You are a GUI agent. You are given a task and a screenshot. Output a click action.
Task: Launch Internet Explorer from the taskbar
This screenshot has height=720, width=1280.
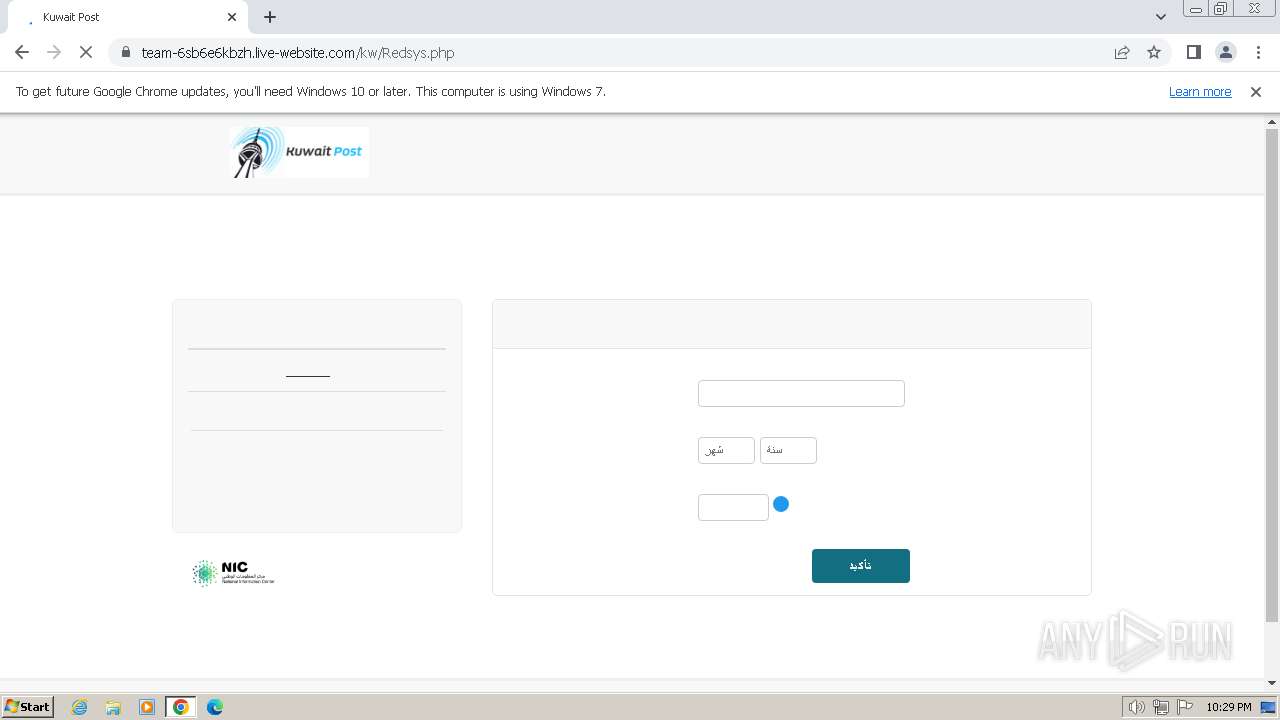[80, 707]
